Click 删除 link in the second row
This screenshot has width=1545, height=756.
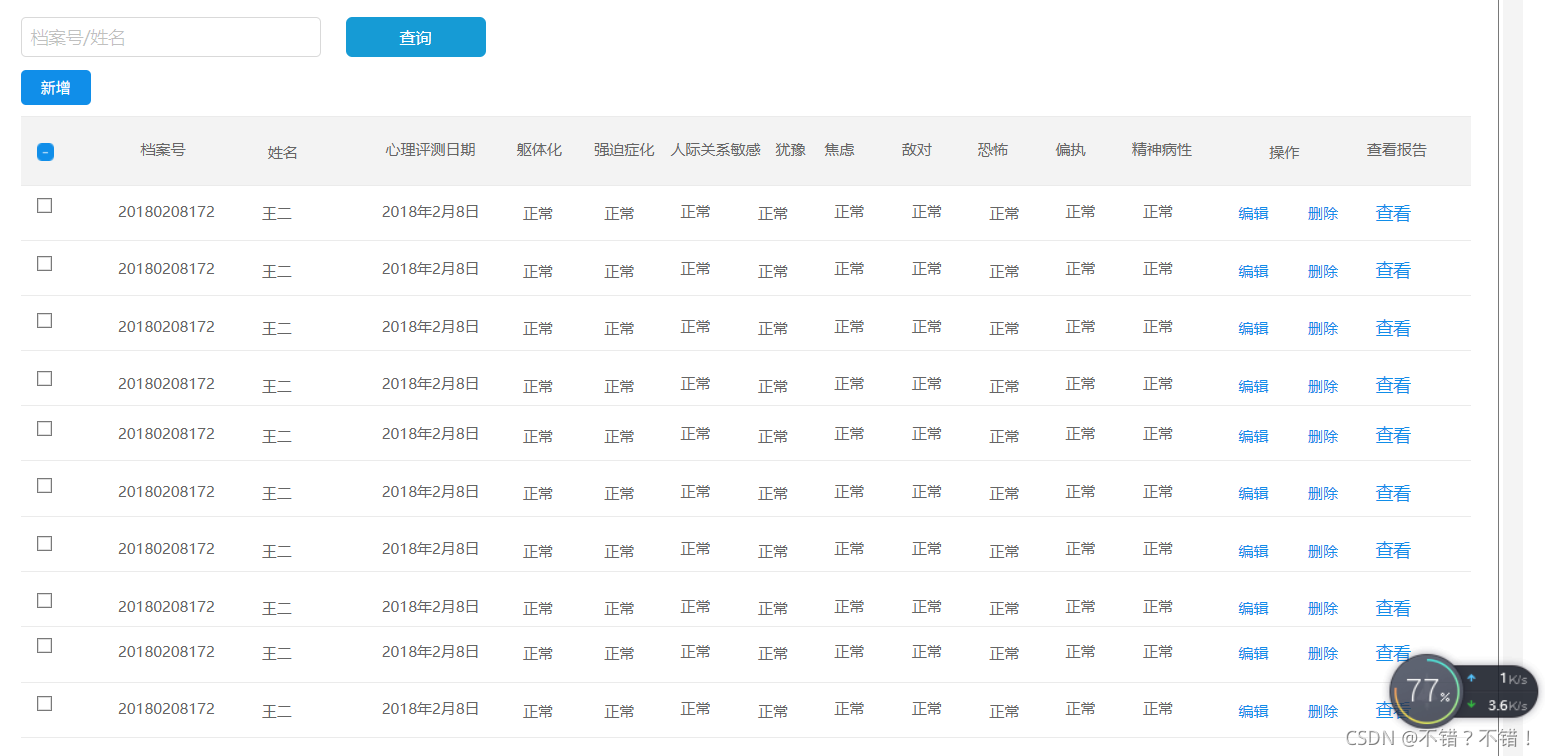click(1323, 271)
